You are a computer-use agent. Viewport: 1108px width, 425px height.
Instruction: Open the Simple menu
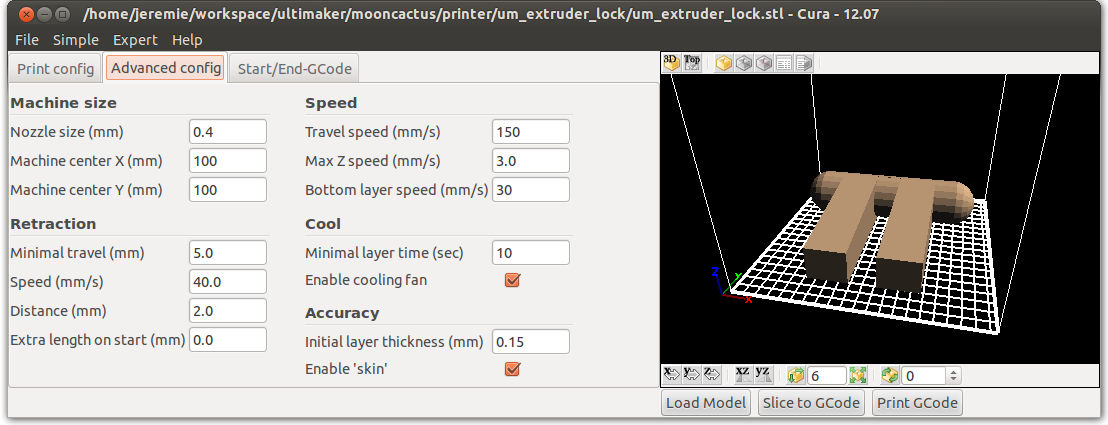point(76,40)
